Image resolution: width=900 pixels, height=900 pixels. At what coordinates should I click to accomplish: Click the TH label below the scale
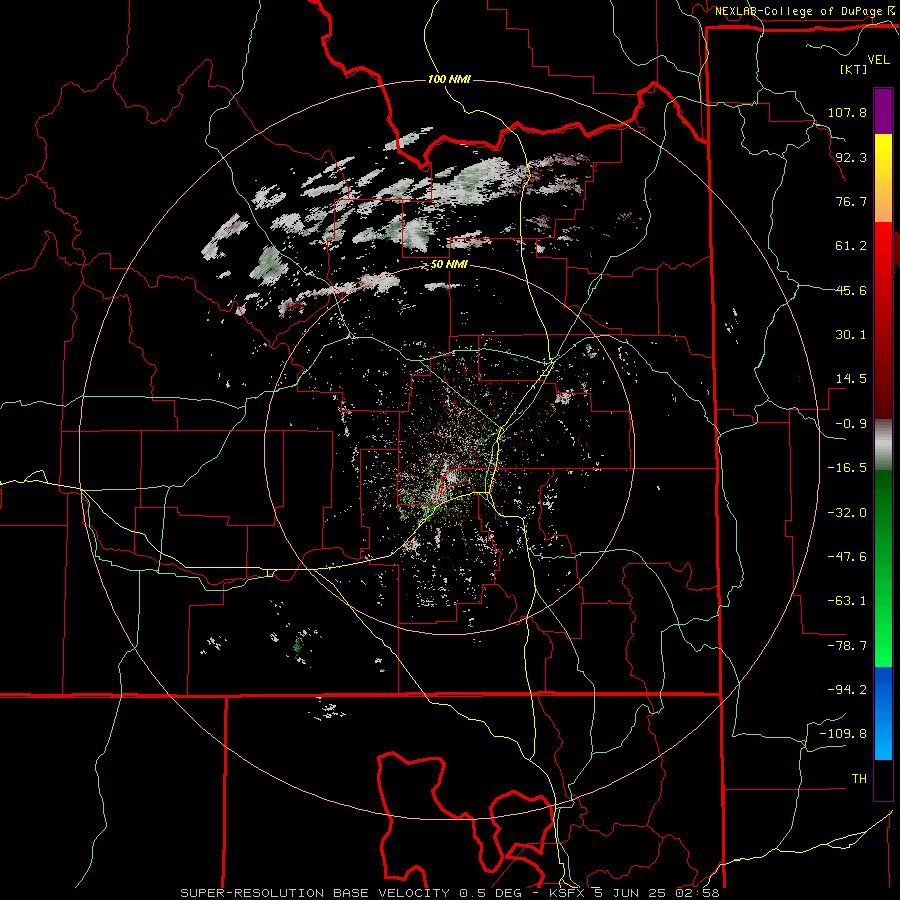click(x=859, y=779)
